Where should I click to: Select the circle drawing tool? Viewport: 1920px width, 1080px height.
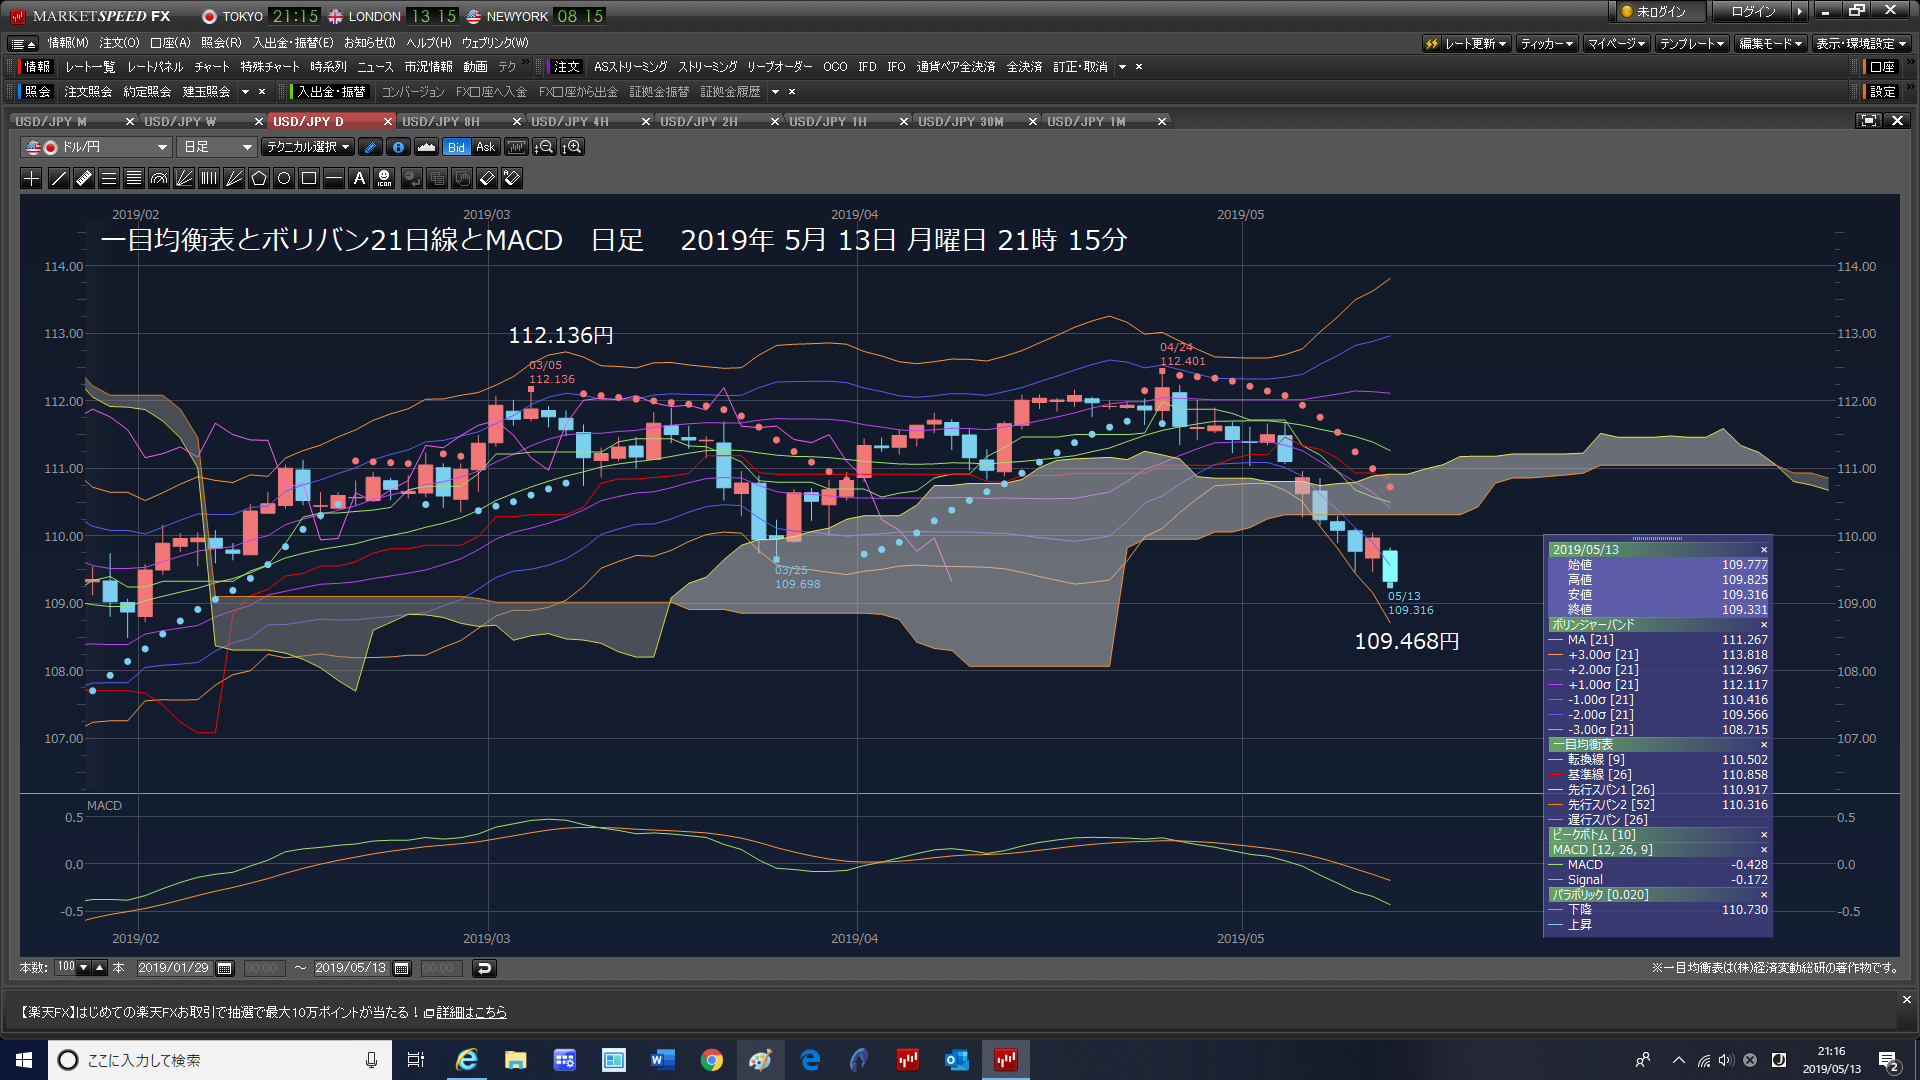[284, 178]
